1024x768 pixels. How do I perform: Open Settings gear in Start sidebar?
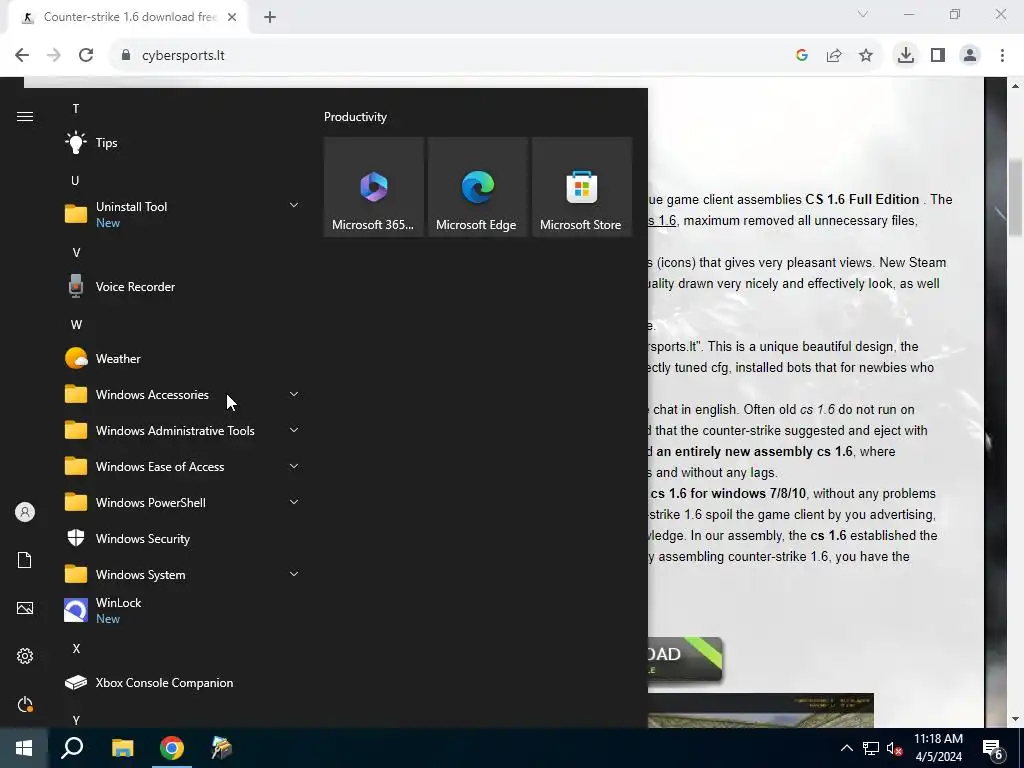coord(25,656)
